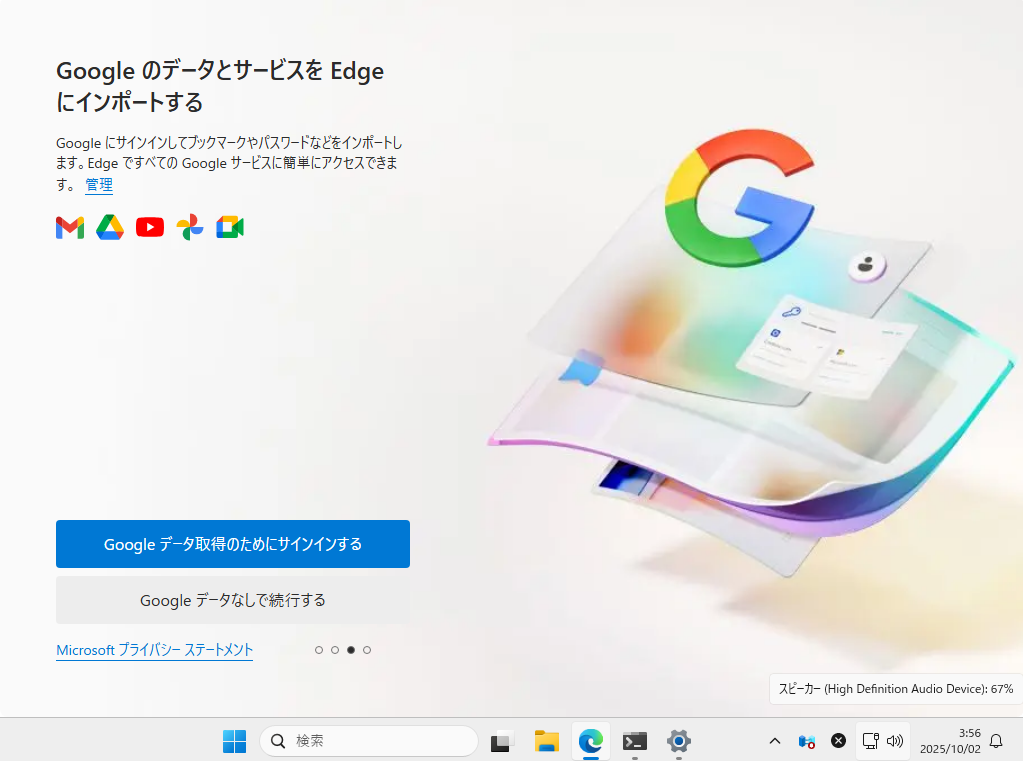Screen dimensions: 1023x761
Task: Jump to the fourth page indicator dot
Action: (x=367, y=650)
